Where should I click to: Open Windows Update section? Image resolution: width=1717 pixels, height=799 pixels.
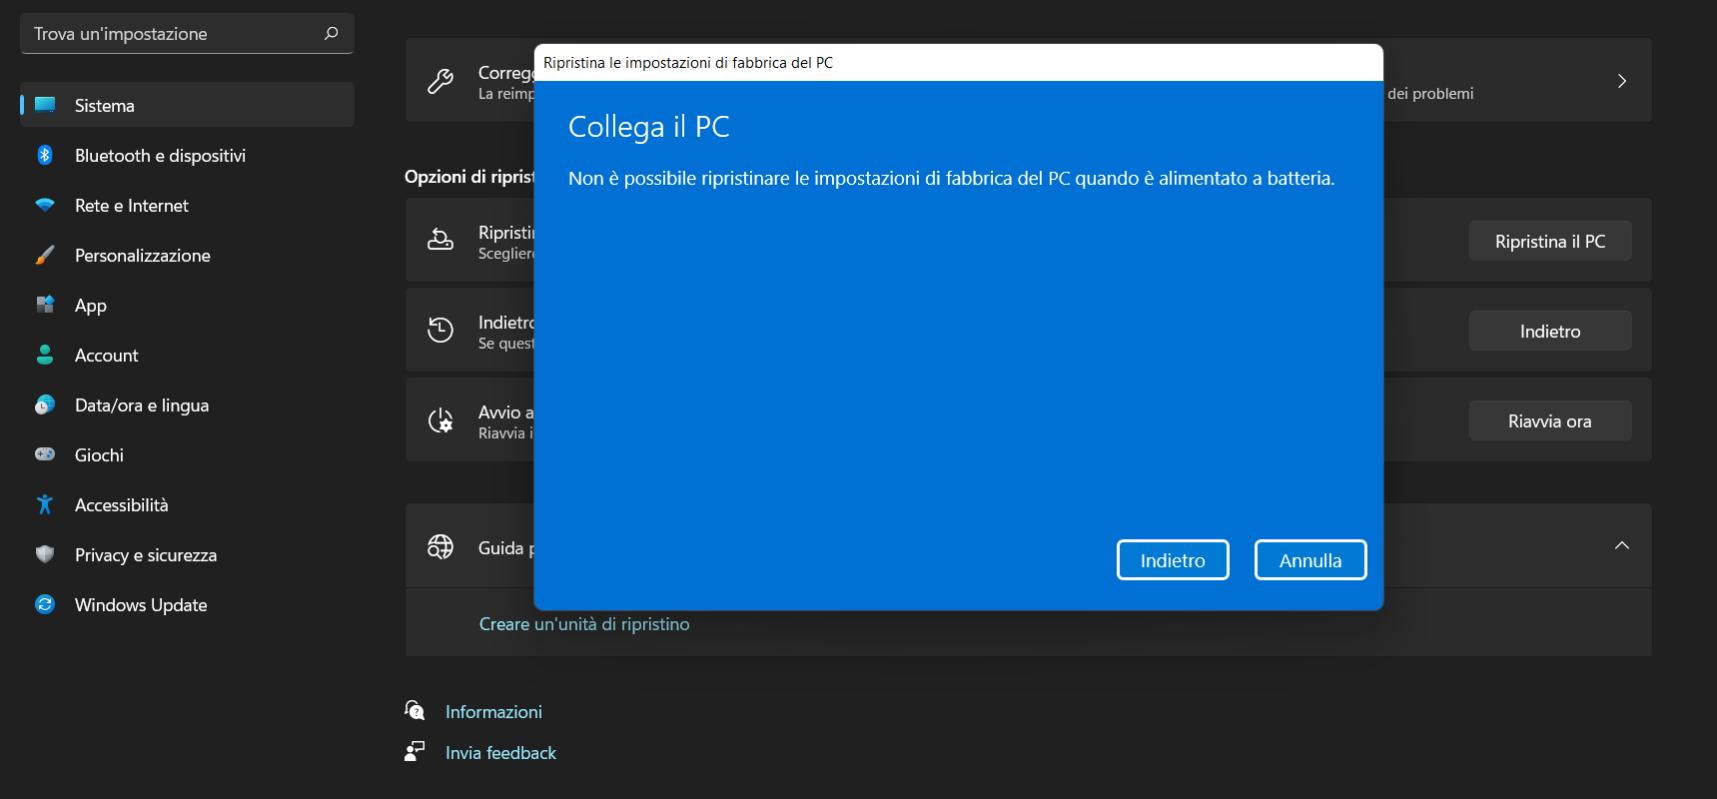187,605
